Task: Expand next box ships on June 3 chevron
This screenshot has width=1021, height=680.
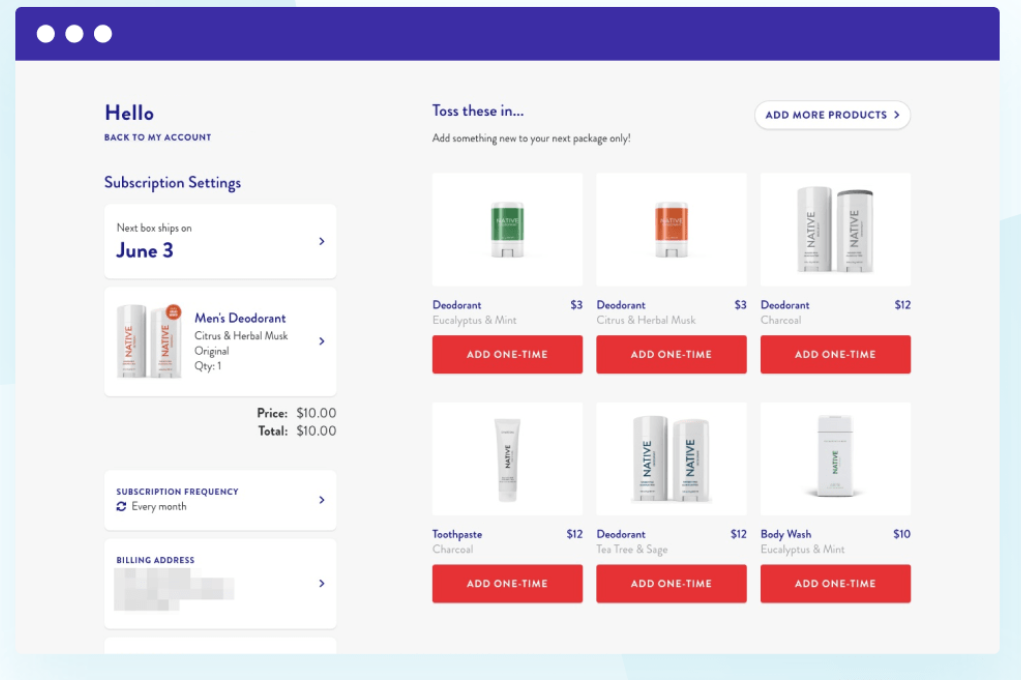Action: 322,242
